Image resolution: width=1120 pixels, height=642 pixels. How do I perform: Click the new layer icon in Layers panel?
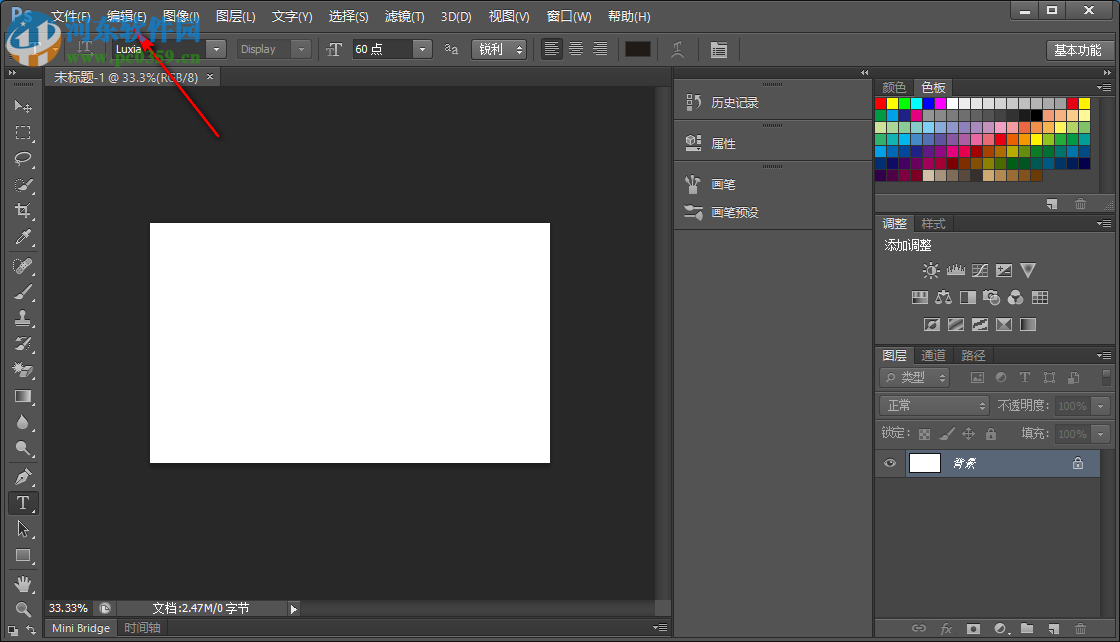click(x=1053, y=629)
